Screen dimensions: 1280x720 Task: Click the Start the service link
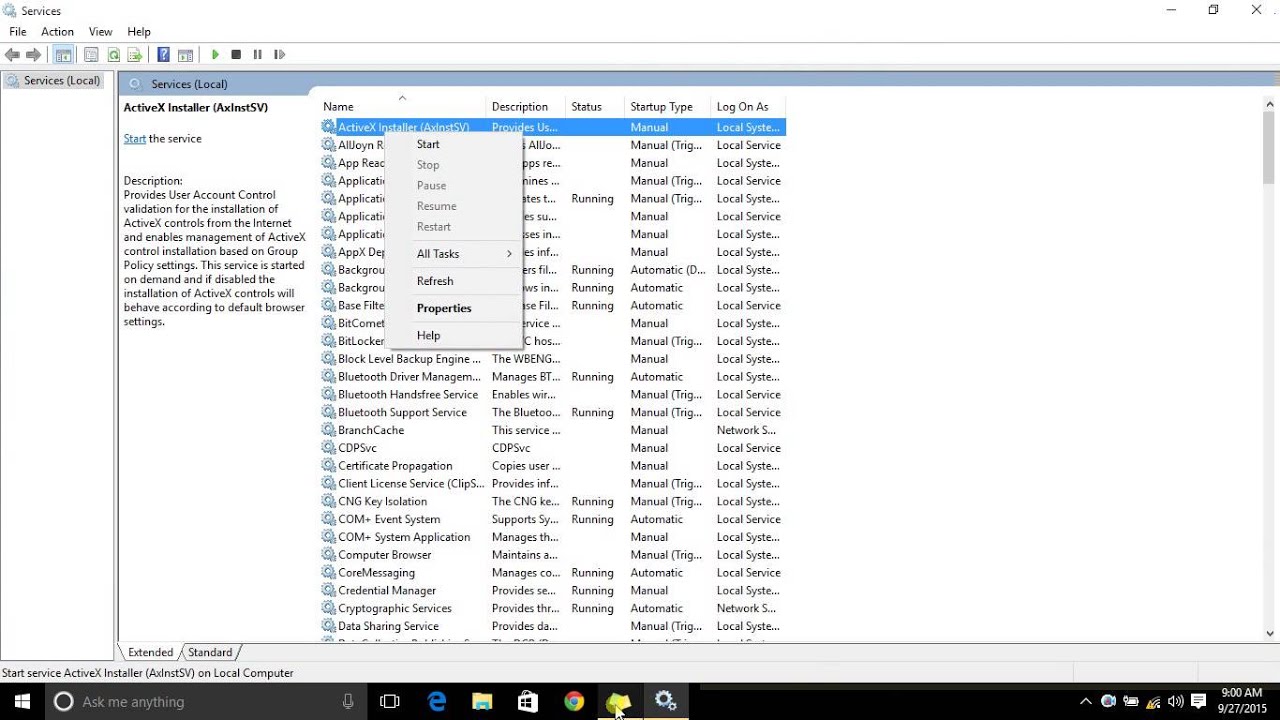[x=135, y=139]
